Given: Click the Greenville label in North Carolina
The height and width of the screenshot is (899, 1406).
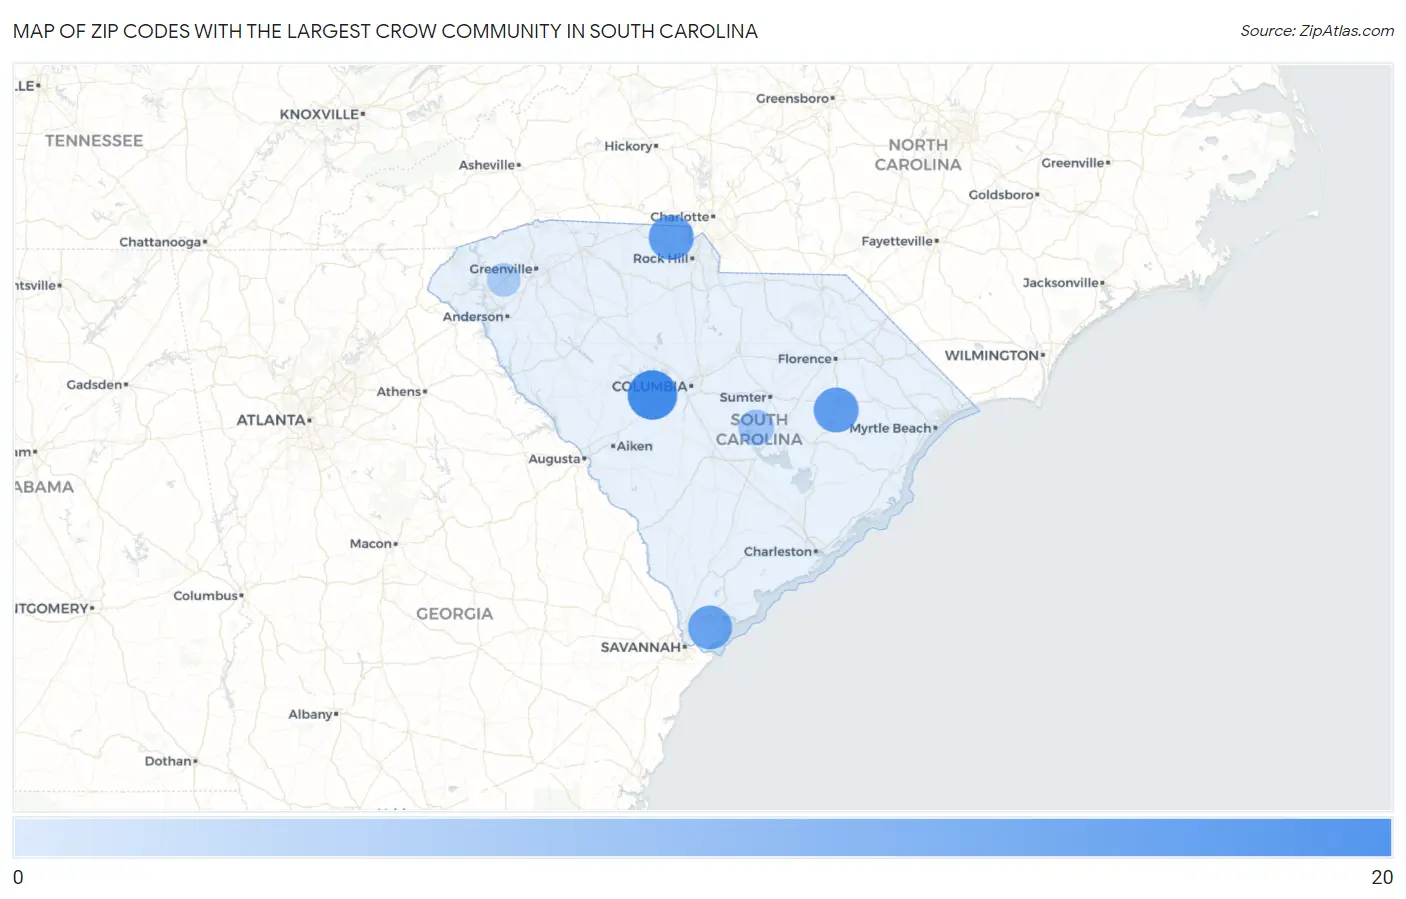Looking at the screenshot, I should click(x=1074, y=163).
